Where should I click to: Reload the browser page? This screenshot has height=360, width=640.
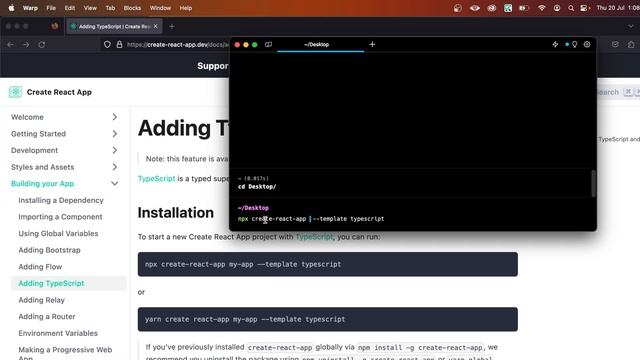pos(42,44)
